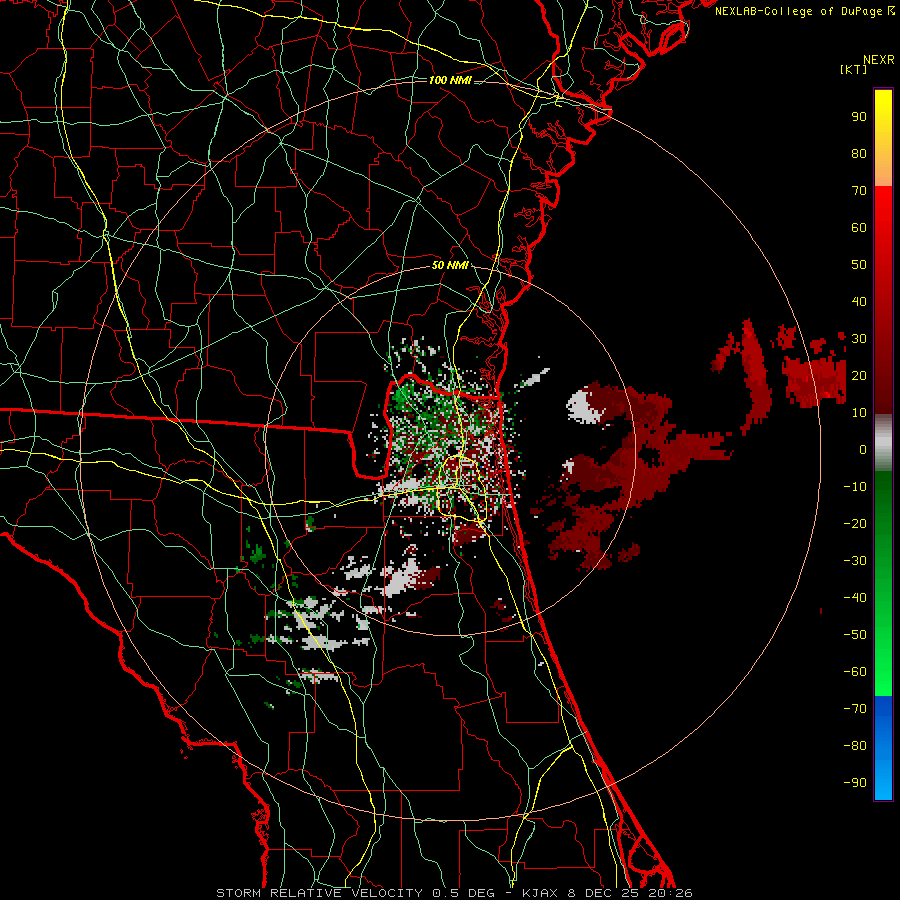This screenshot has height=900, width=900.
Task: Click the -50 value on the velocity scale
Action: tap(855, 635)
